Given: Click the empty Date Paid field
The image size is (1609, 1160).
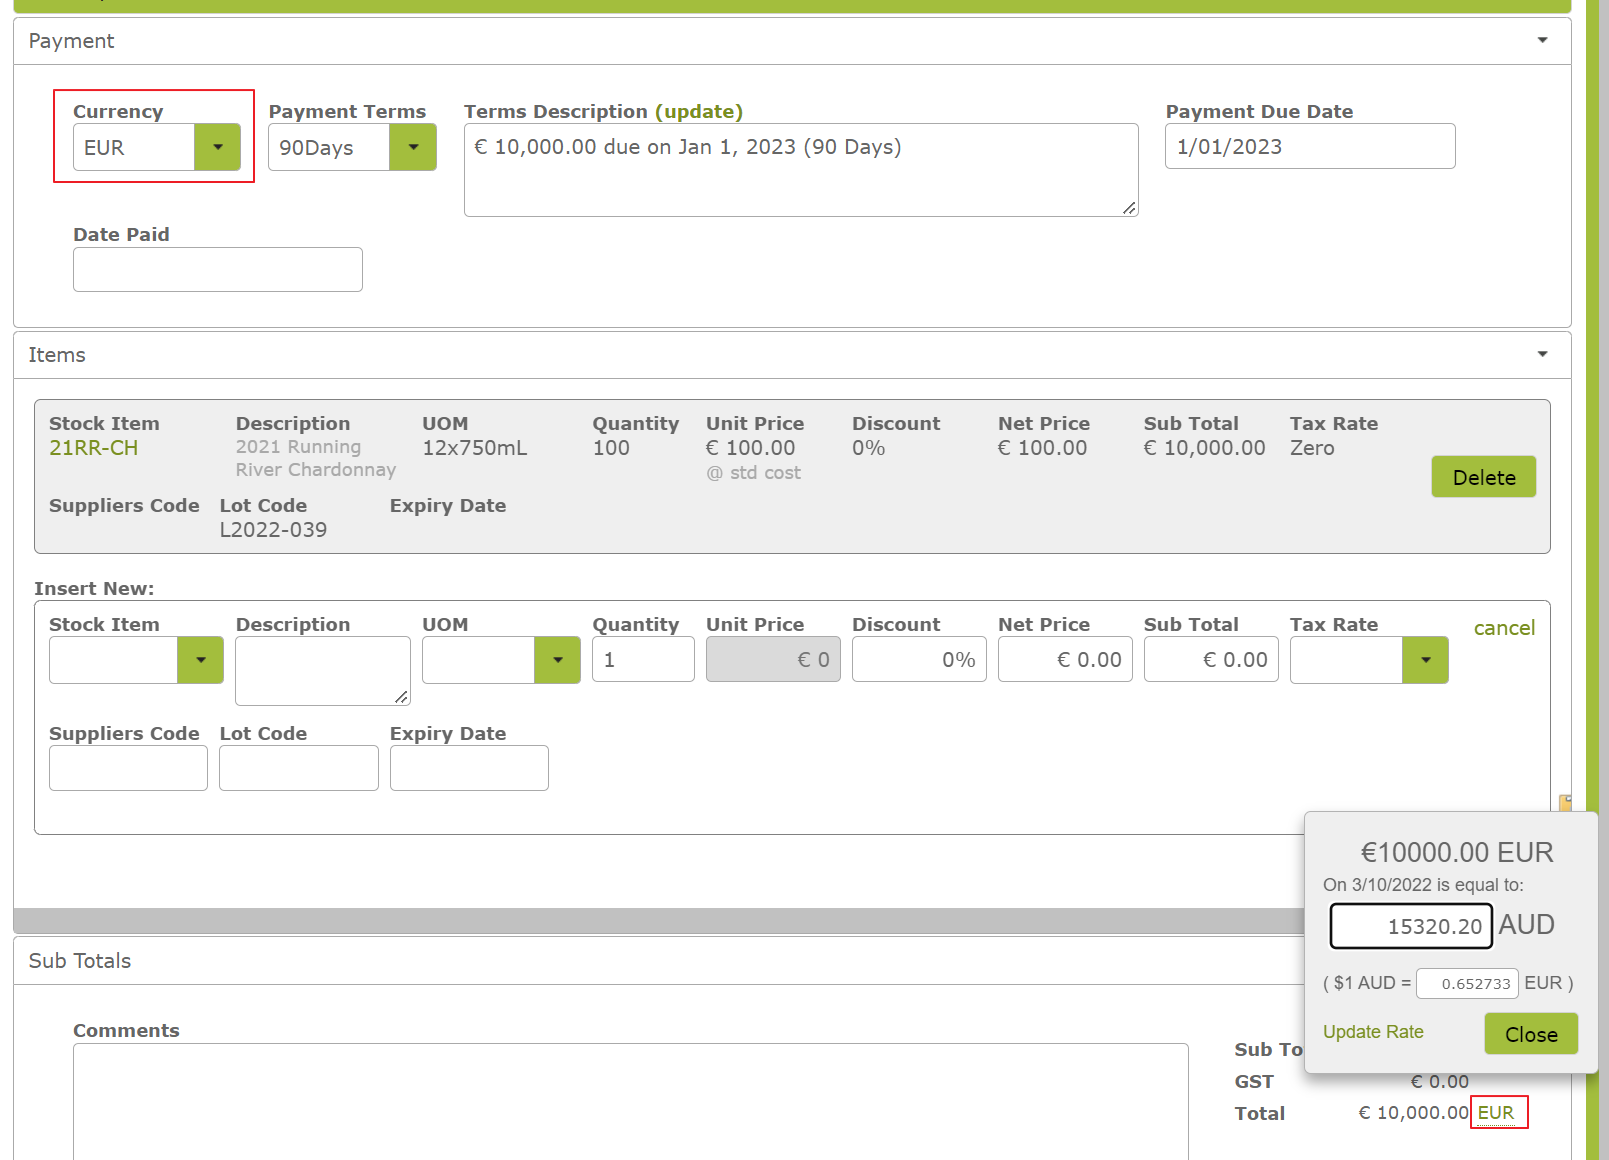Looking at the screenshot, I should coord(217,269).
